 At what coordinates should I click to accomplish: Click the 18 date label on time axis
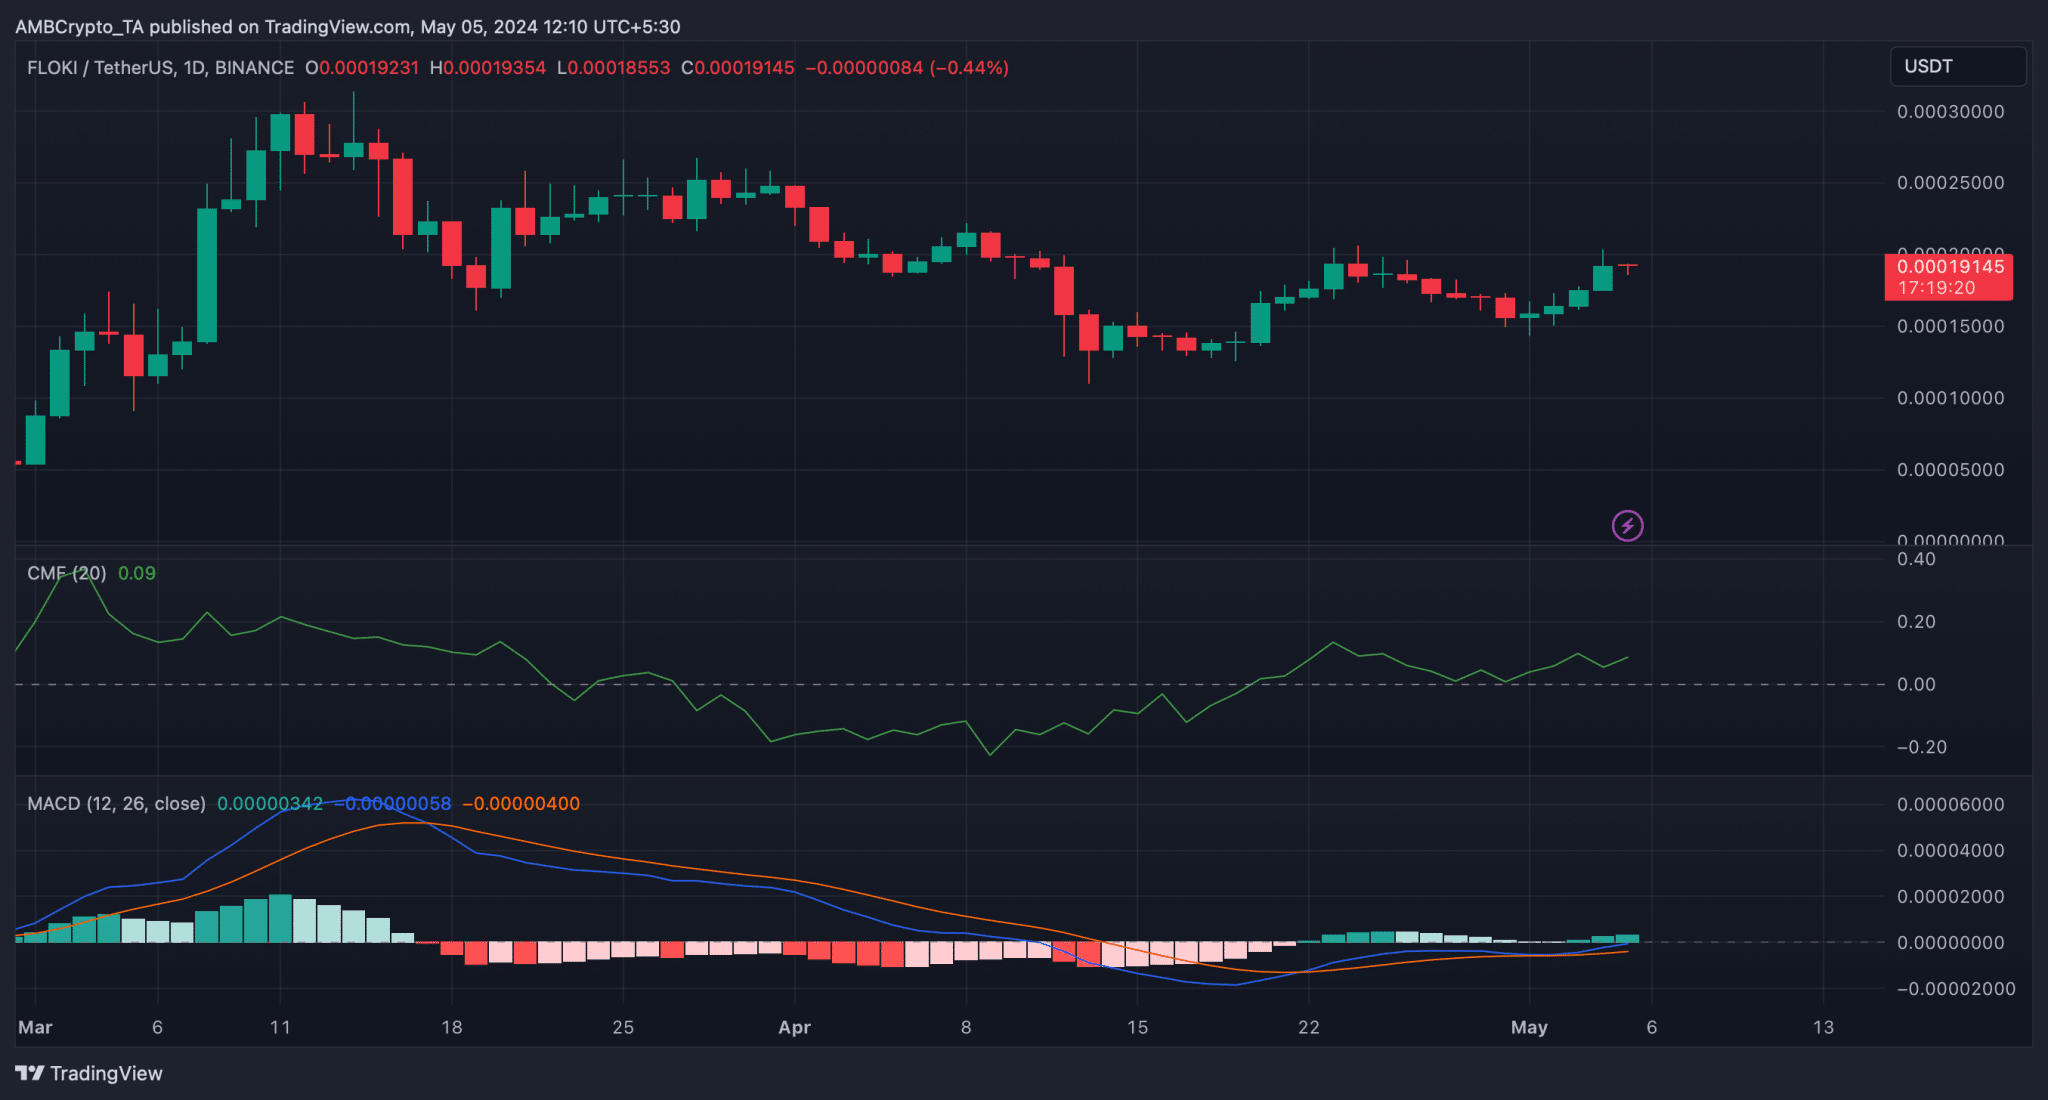click(x=452, y=1027)
